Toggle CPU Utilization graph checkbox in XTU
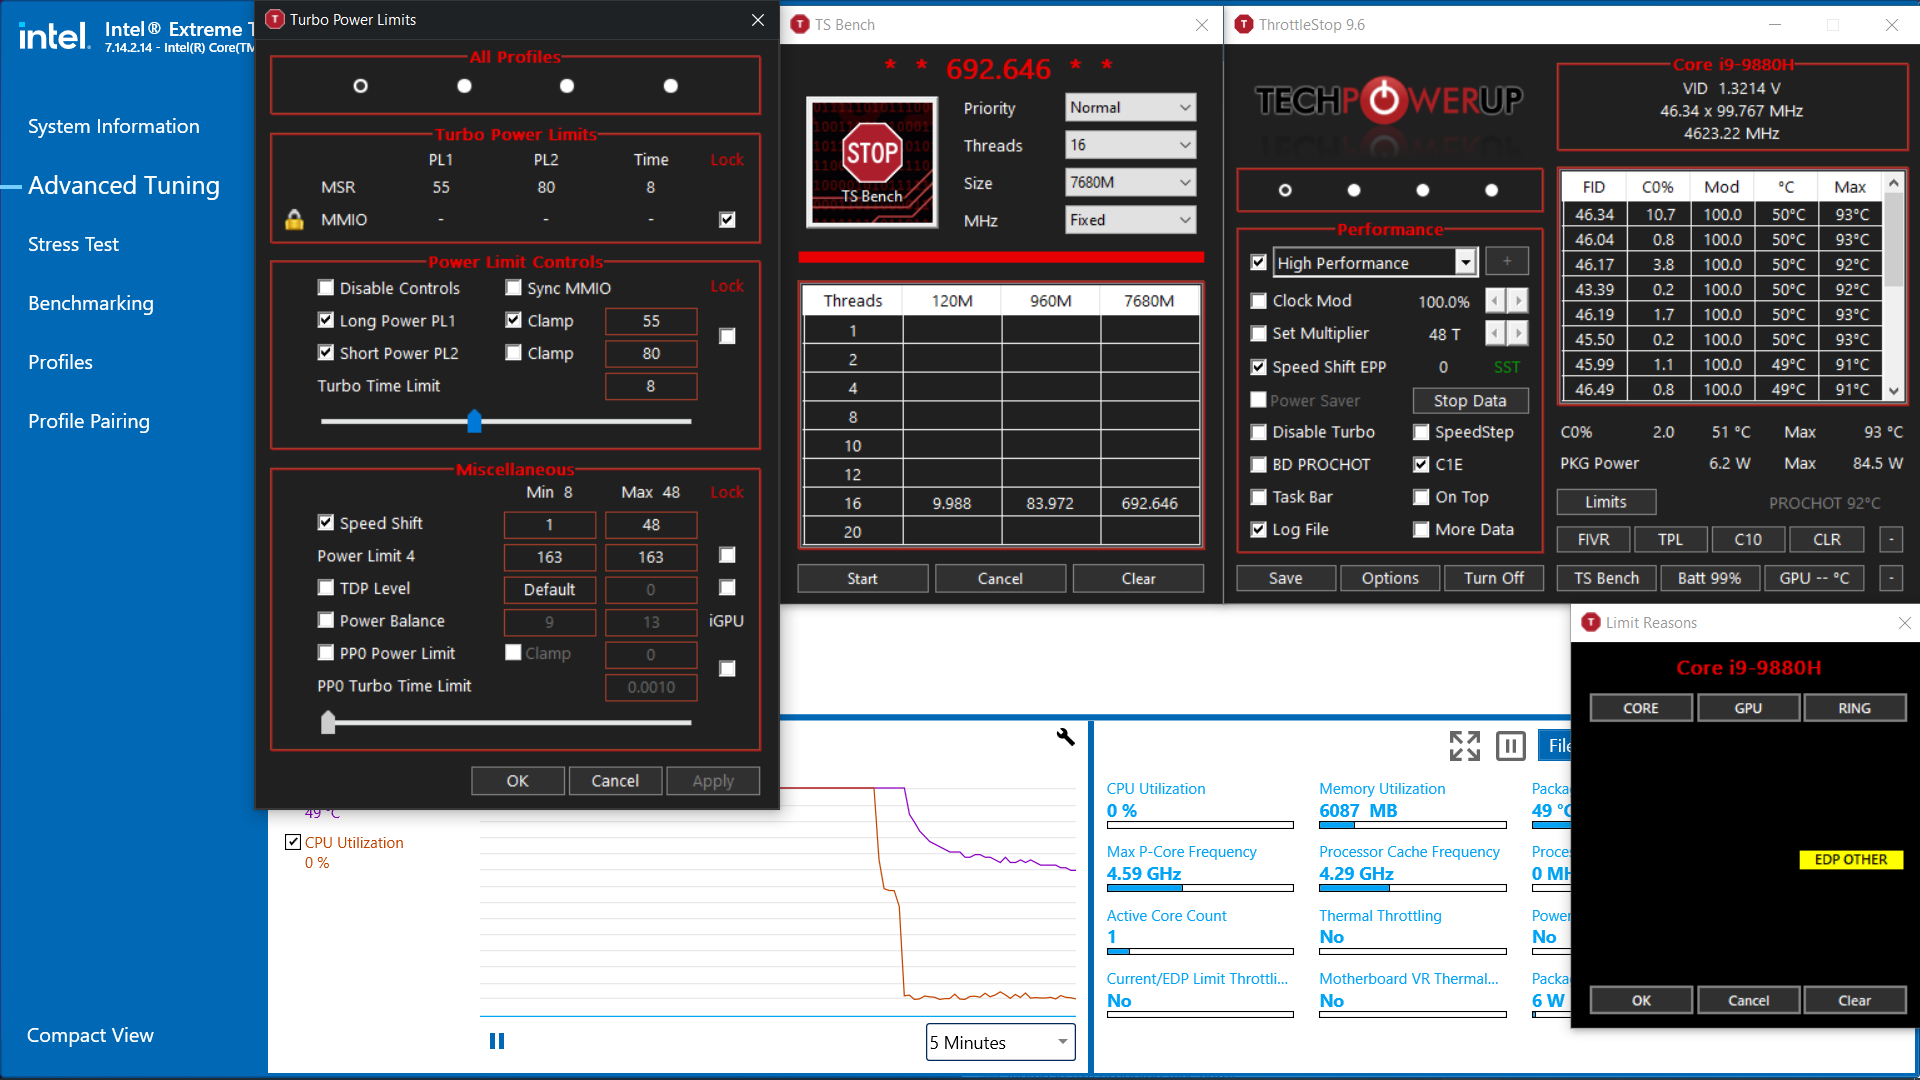Image resolution: width=1920 pixels, height=1080 pixels. point(293,842)
